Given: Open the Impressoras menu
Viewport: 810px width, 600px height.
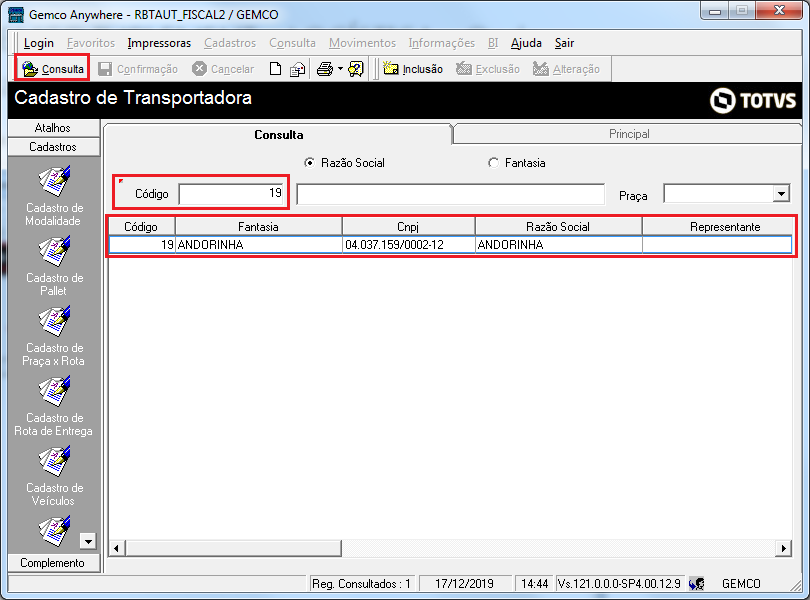Looking at the screenshot, I should point(159,43).
